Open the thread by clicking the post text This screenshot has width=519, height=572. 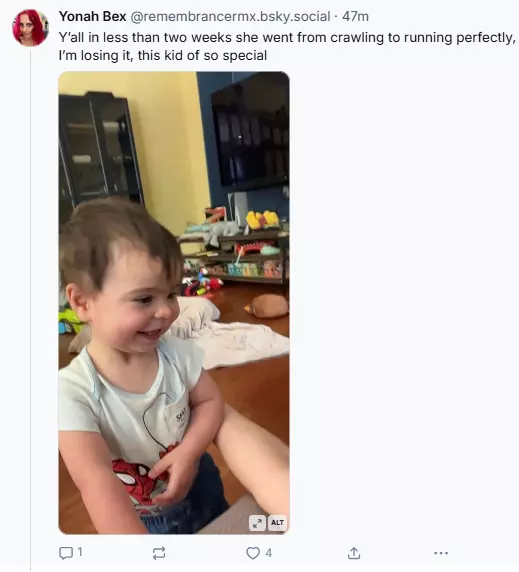point(287,46)
